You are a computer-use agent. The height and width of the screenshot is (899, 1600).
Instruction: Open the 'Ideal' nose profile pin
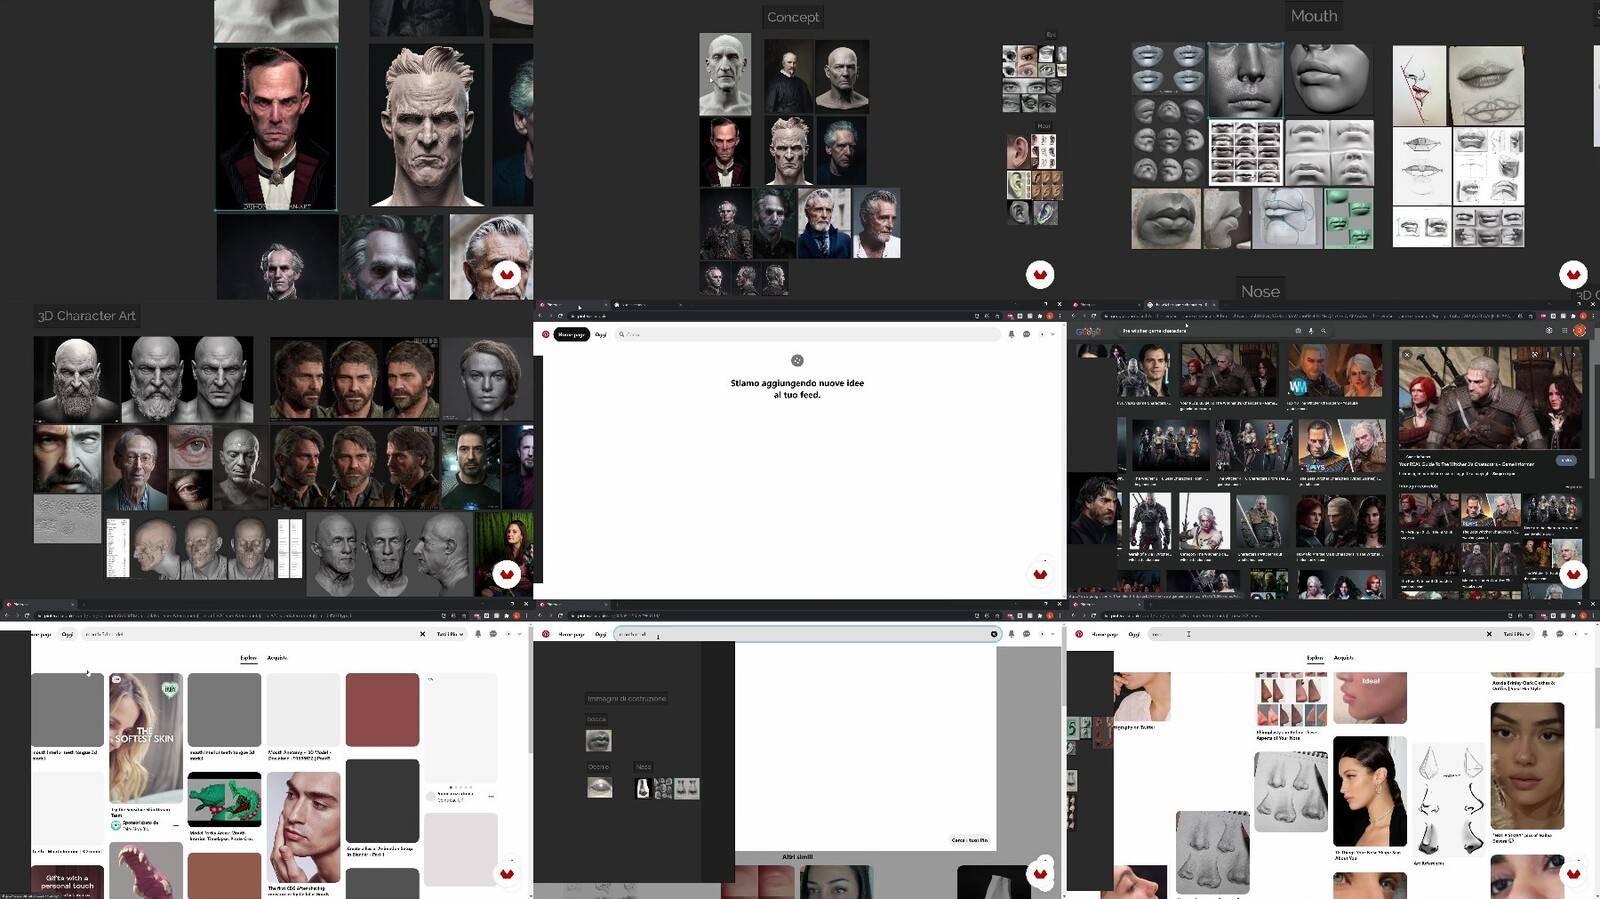click(1370, 698)
